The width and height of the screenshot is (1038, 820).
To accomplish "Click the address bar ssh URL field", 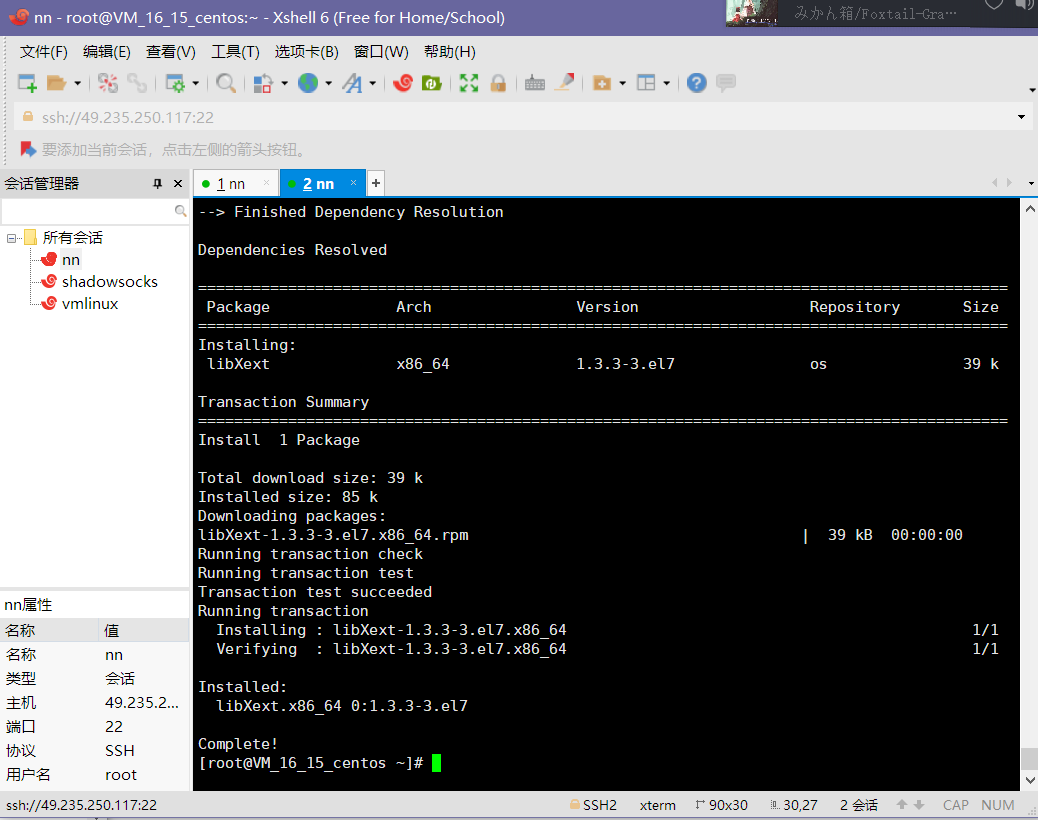I will click(523, 117).
